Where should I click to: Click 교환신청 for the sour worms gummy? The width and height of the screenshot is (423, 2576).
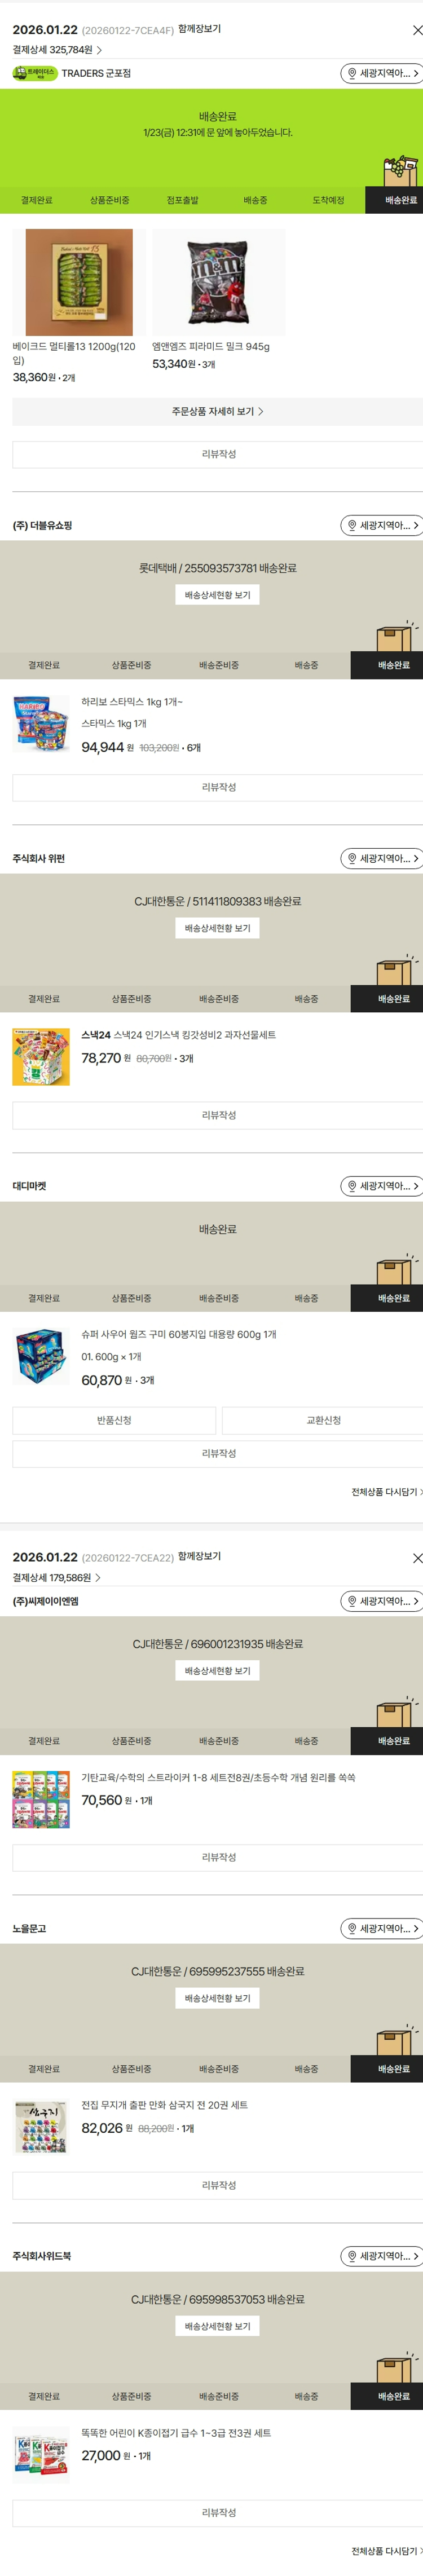pyautogui.click(x=323, y=1420)
